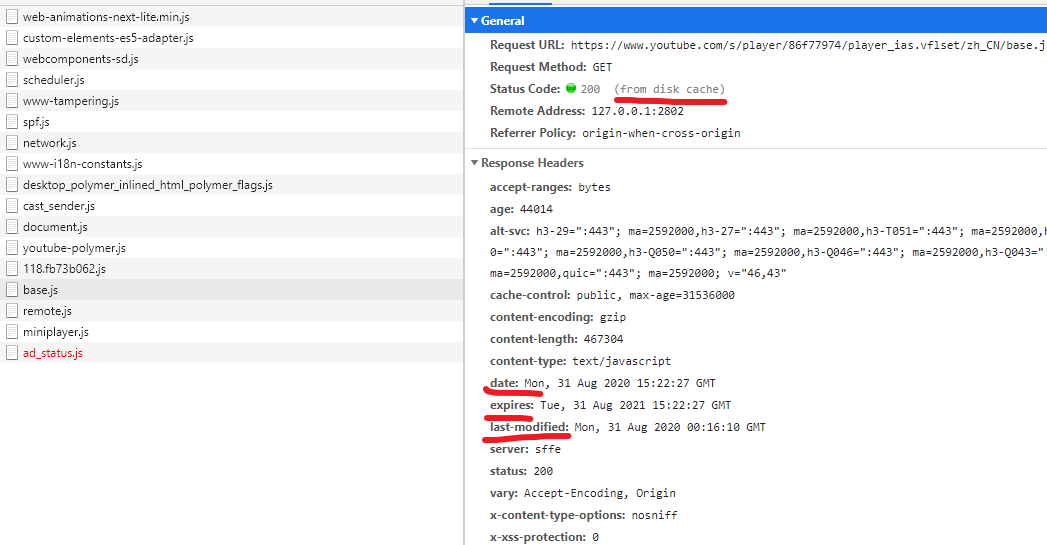Click the cache-control header value
This screenshot has width=1047, height=545.
point(655,295)
